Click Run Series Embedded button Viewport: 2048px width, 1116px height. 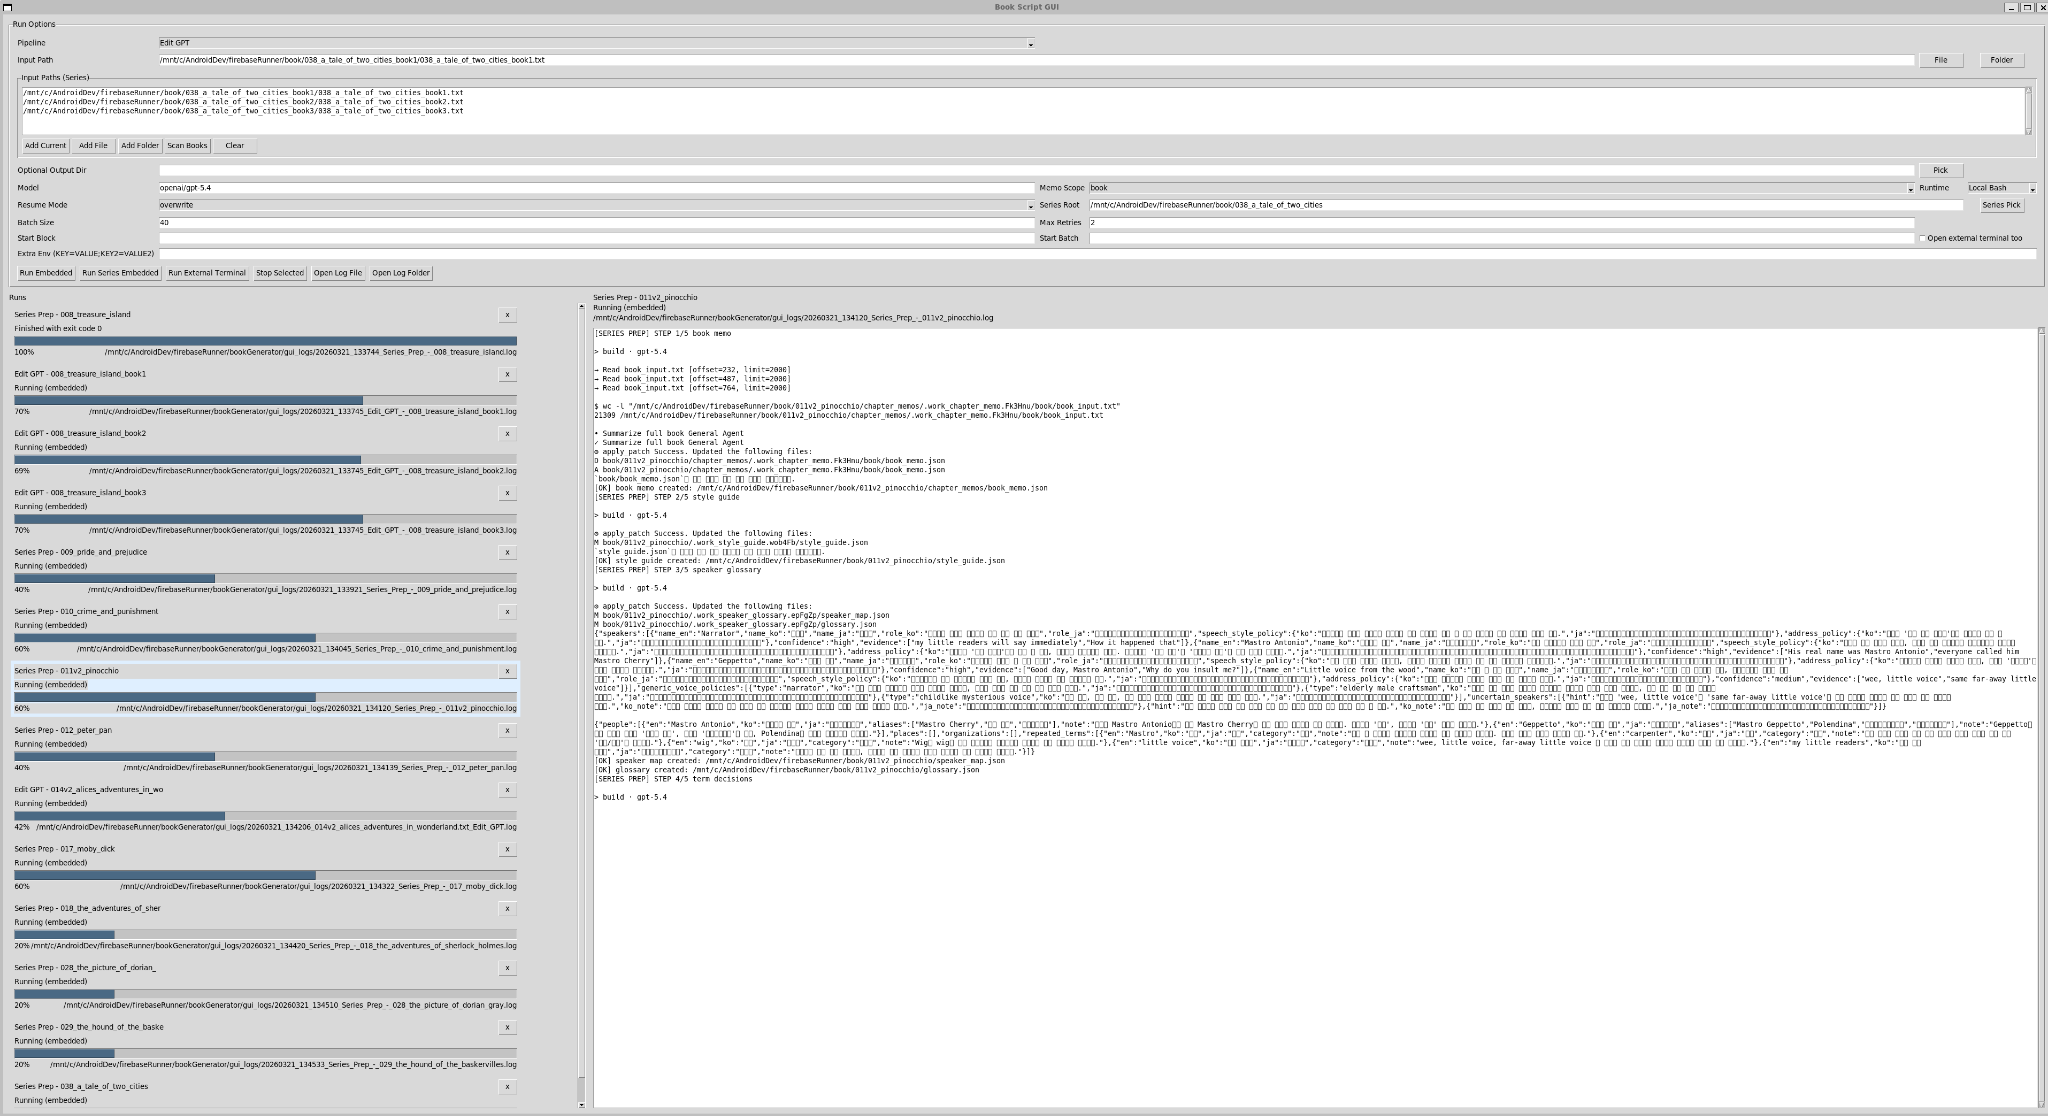click(120, 273)
